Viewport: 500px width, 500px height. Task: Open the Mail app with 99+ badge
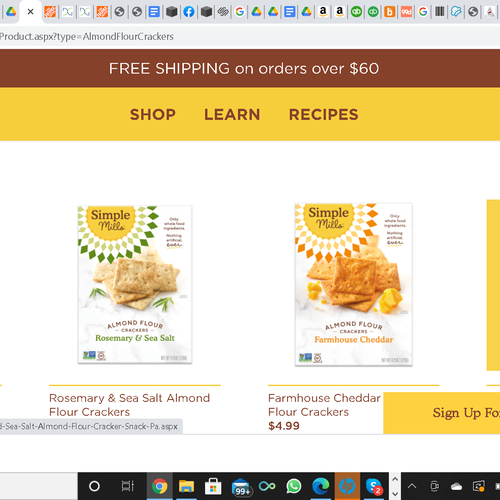(x=241, y=487)
